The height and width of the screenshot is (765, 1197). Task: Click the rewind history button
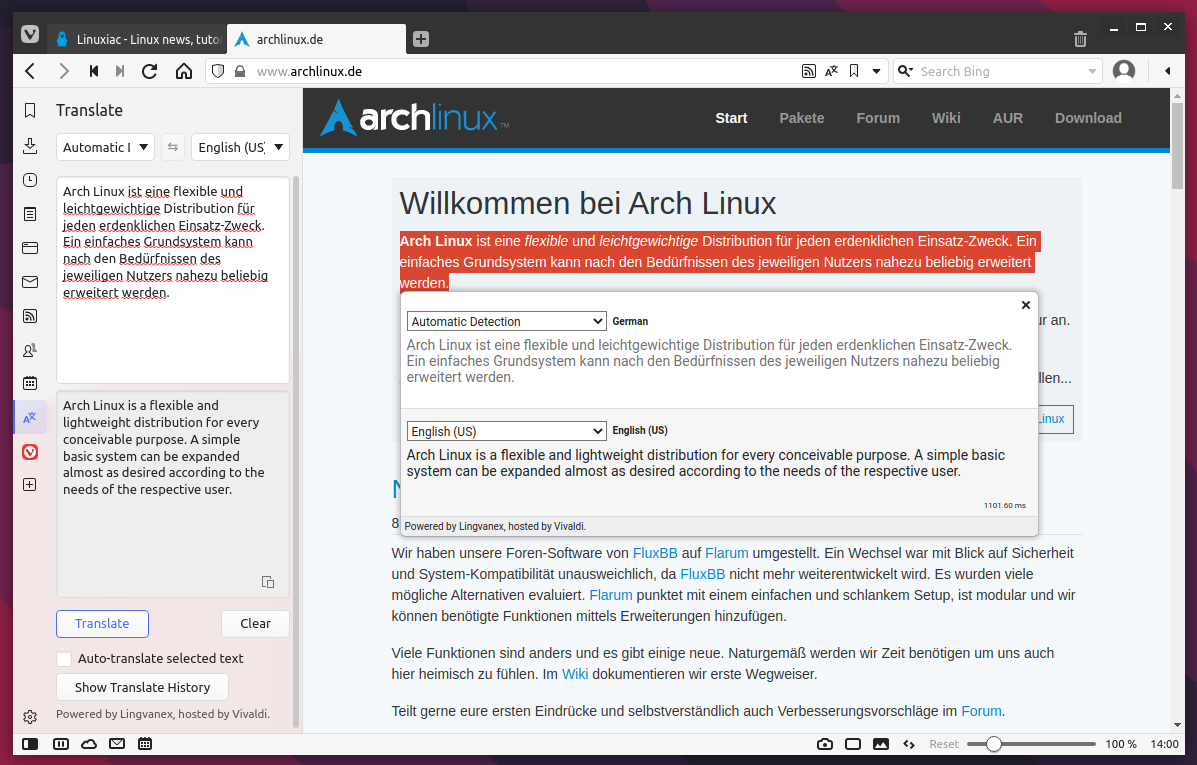(x=94, y=71)
